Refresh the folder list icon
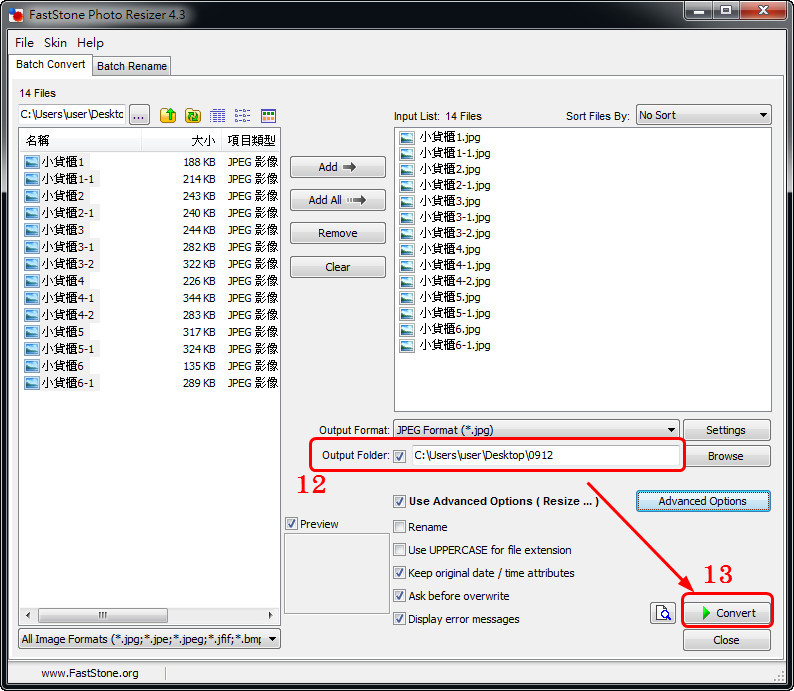 click(x=193, y=115)
